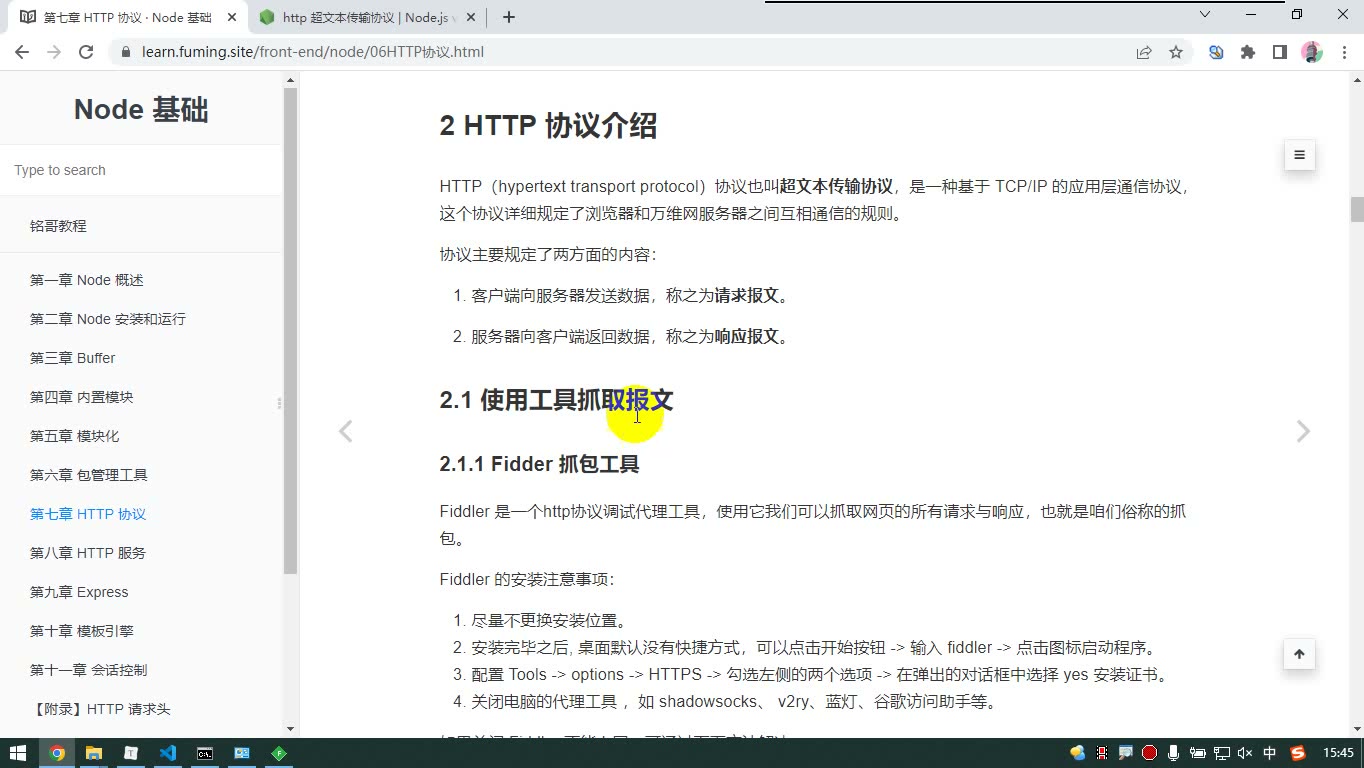Click the main page scrollbar thumb
The image size is (1364, 768).
tap(1357, 210)
